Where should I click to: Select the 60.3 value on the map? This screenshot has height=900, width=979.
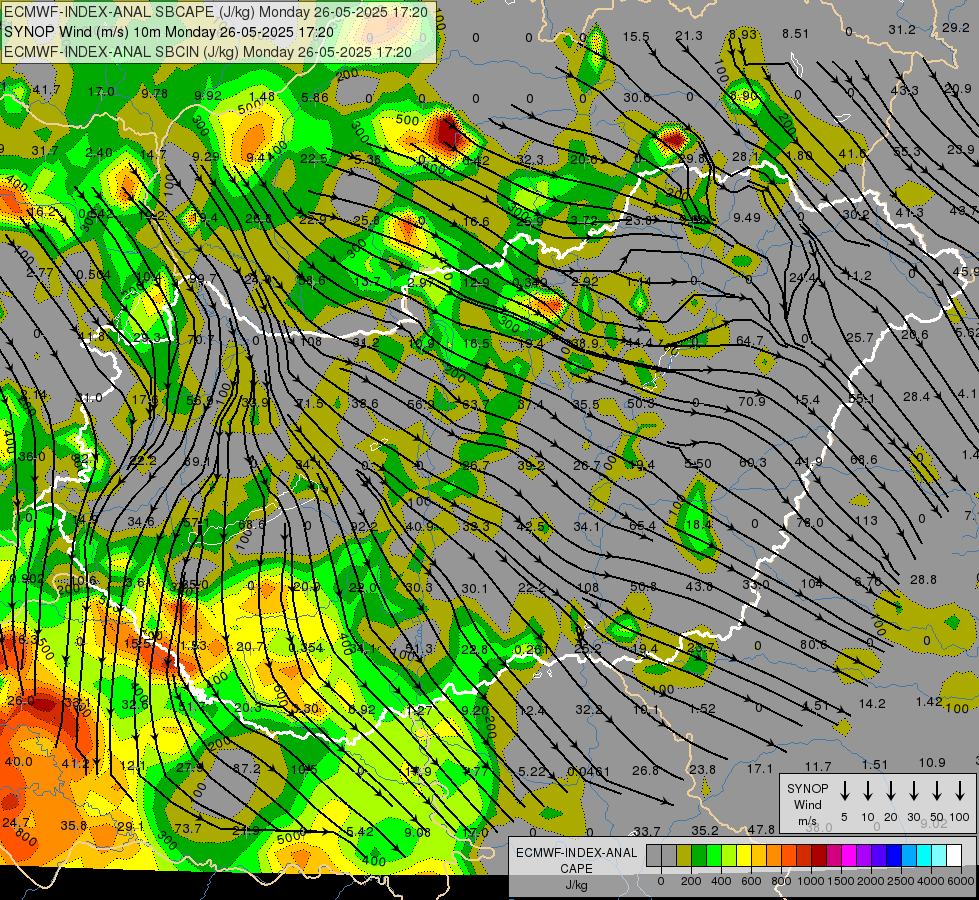(753, 462)
